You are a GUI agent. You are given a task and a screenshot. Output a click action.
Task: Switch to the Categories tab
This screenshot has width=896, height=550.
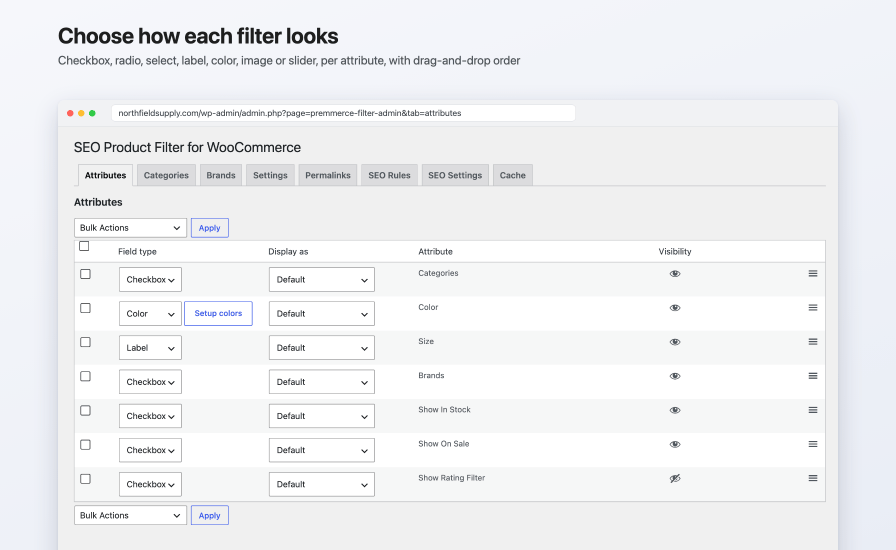click(166, 175)
